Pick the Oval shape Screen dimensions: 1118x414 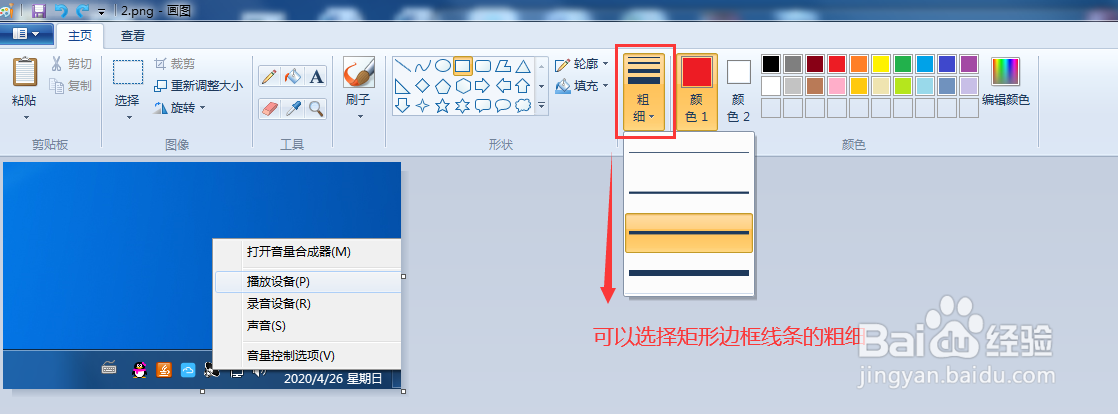pyautogui.click(x=443, y=66)
